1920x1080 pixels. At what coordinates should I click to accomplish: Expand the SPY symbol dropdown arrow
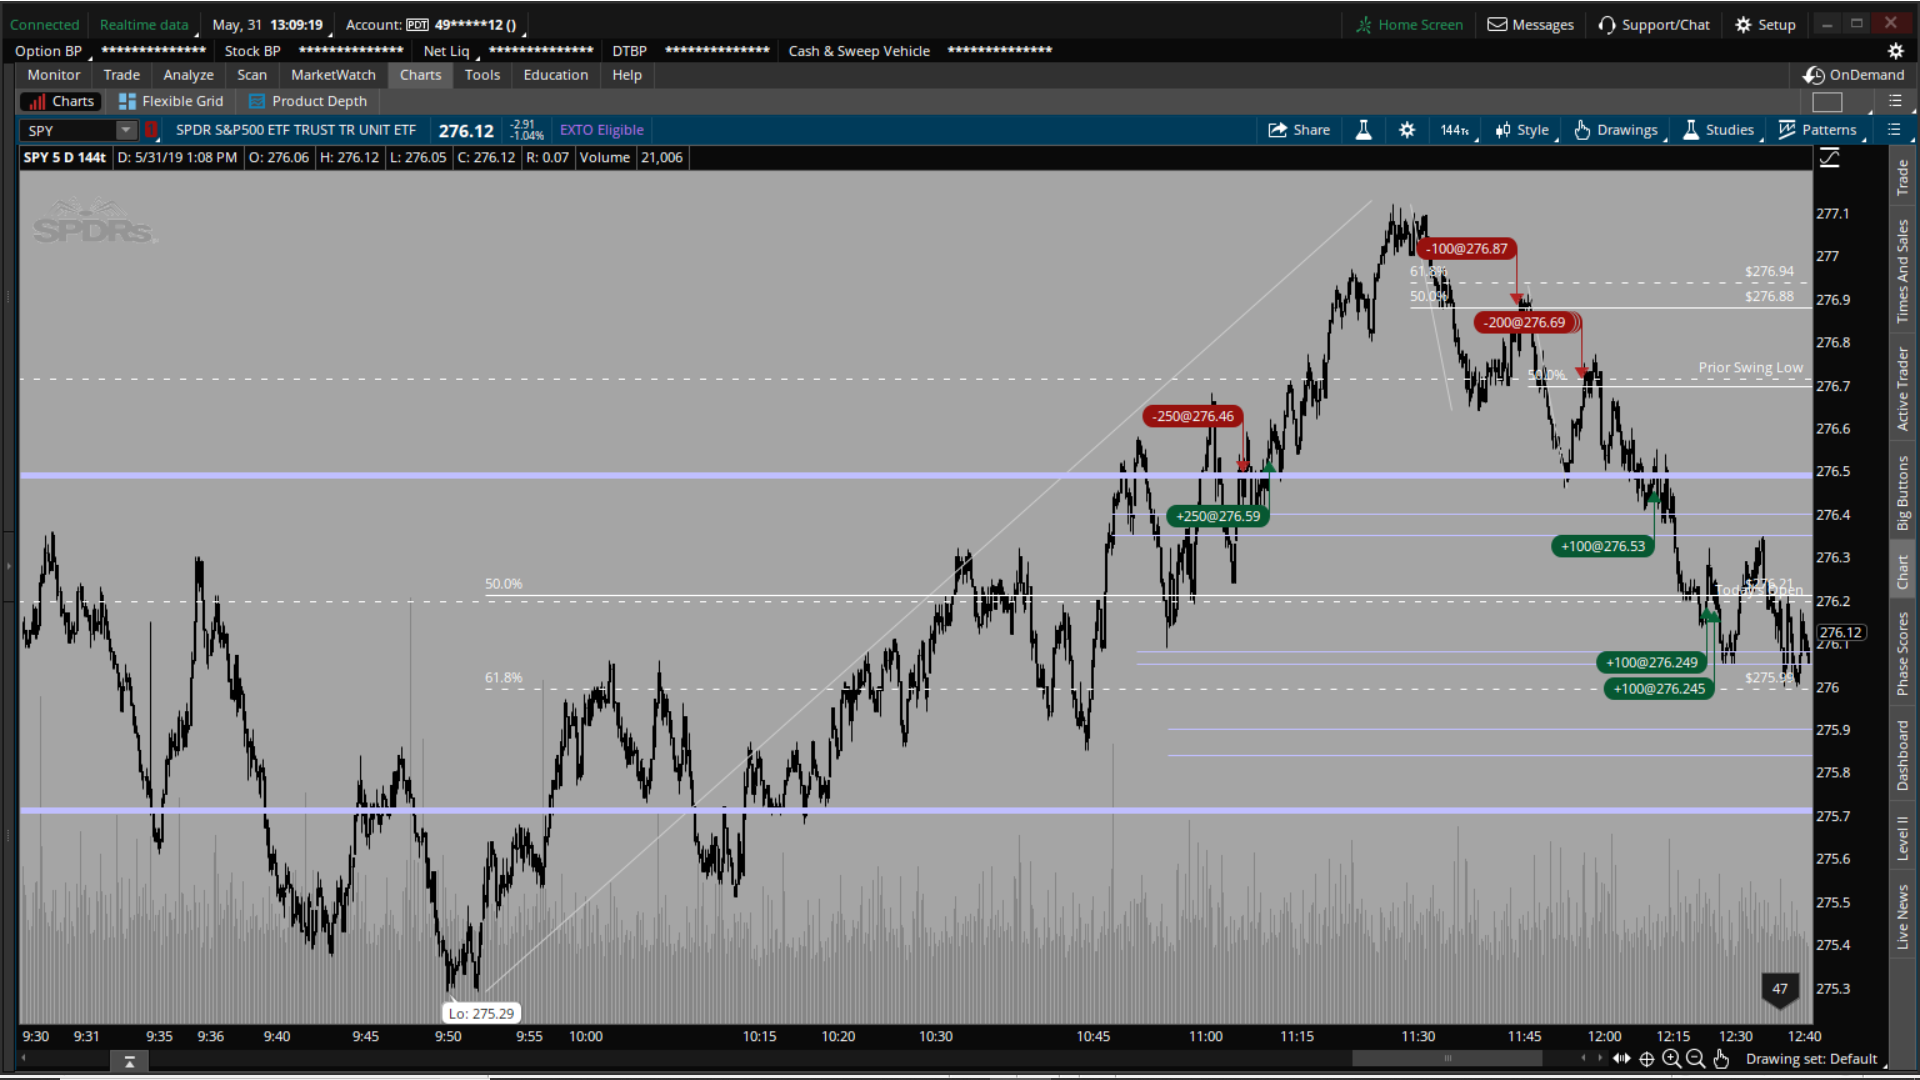click(x=126, y=130)
